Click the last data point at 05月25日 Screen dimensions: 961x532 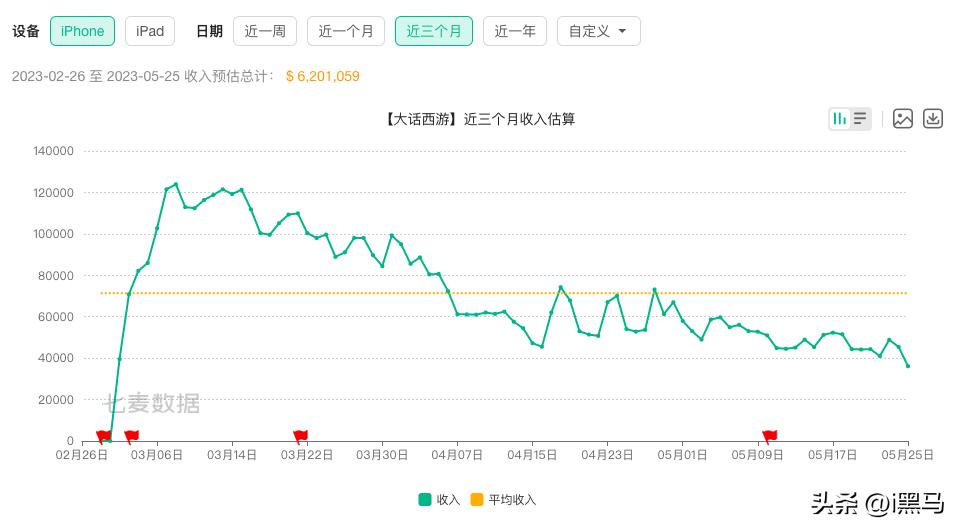908,366
